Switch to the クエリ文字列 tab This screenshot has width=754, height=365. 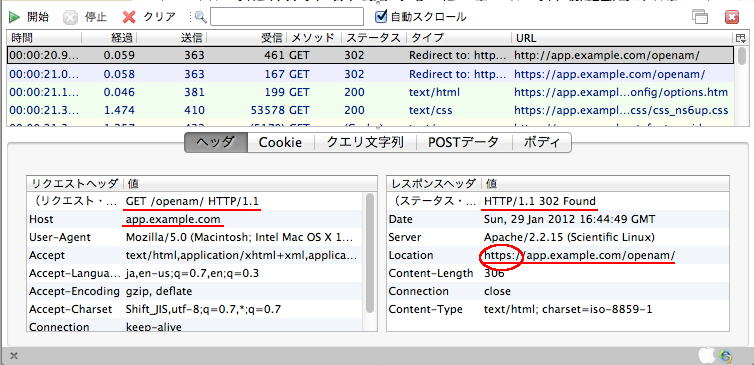(x=365, y=142)
